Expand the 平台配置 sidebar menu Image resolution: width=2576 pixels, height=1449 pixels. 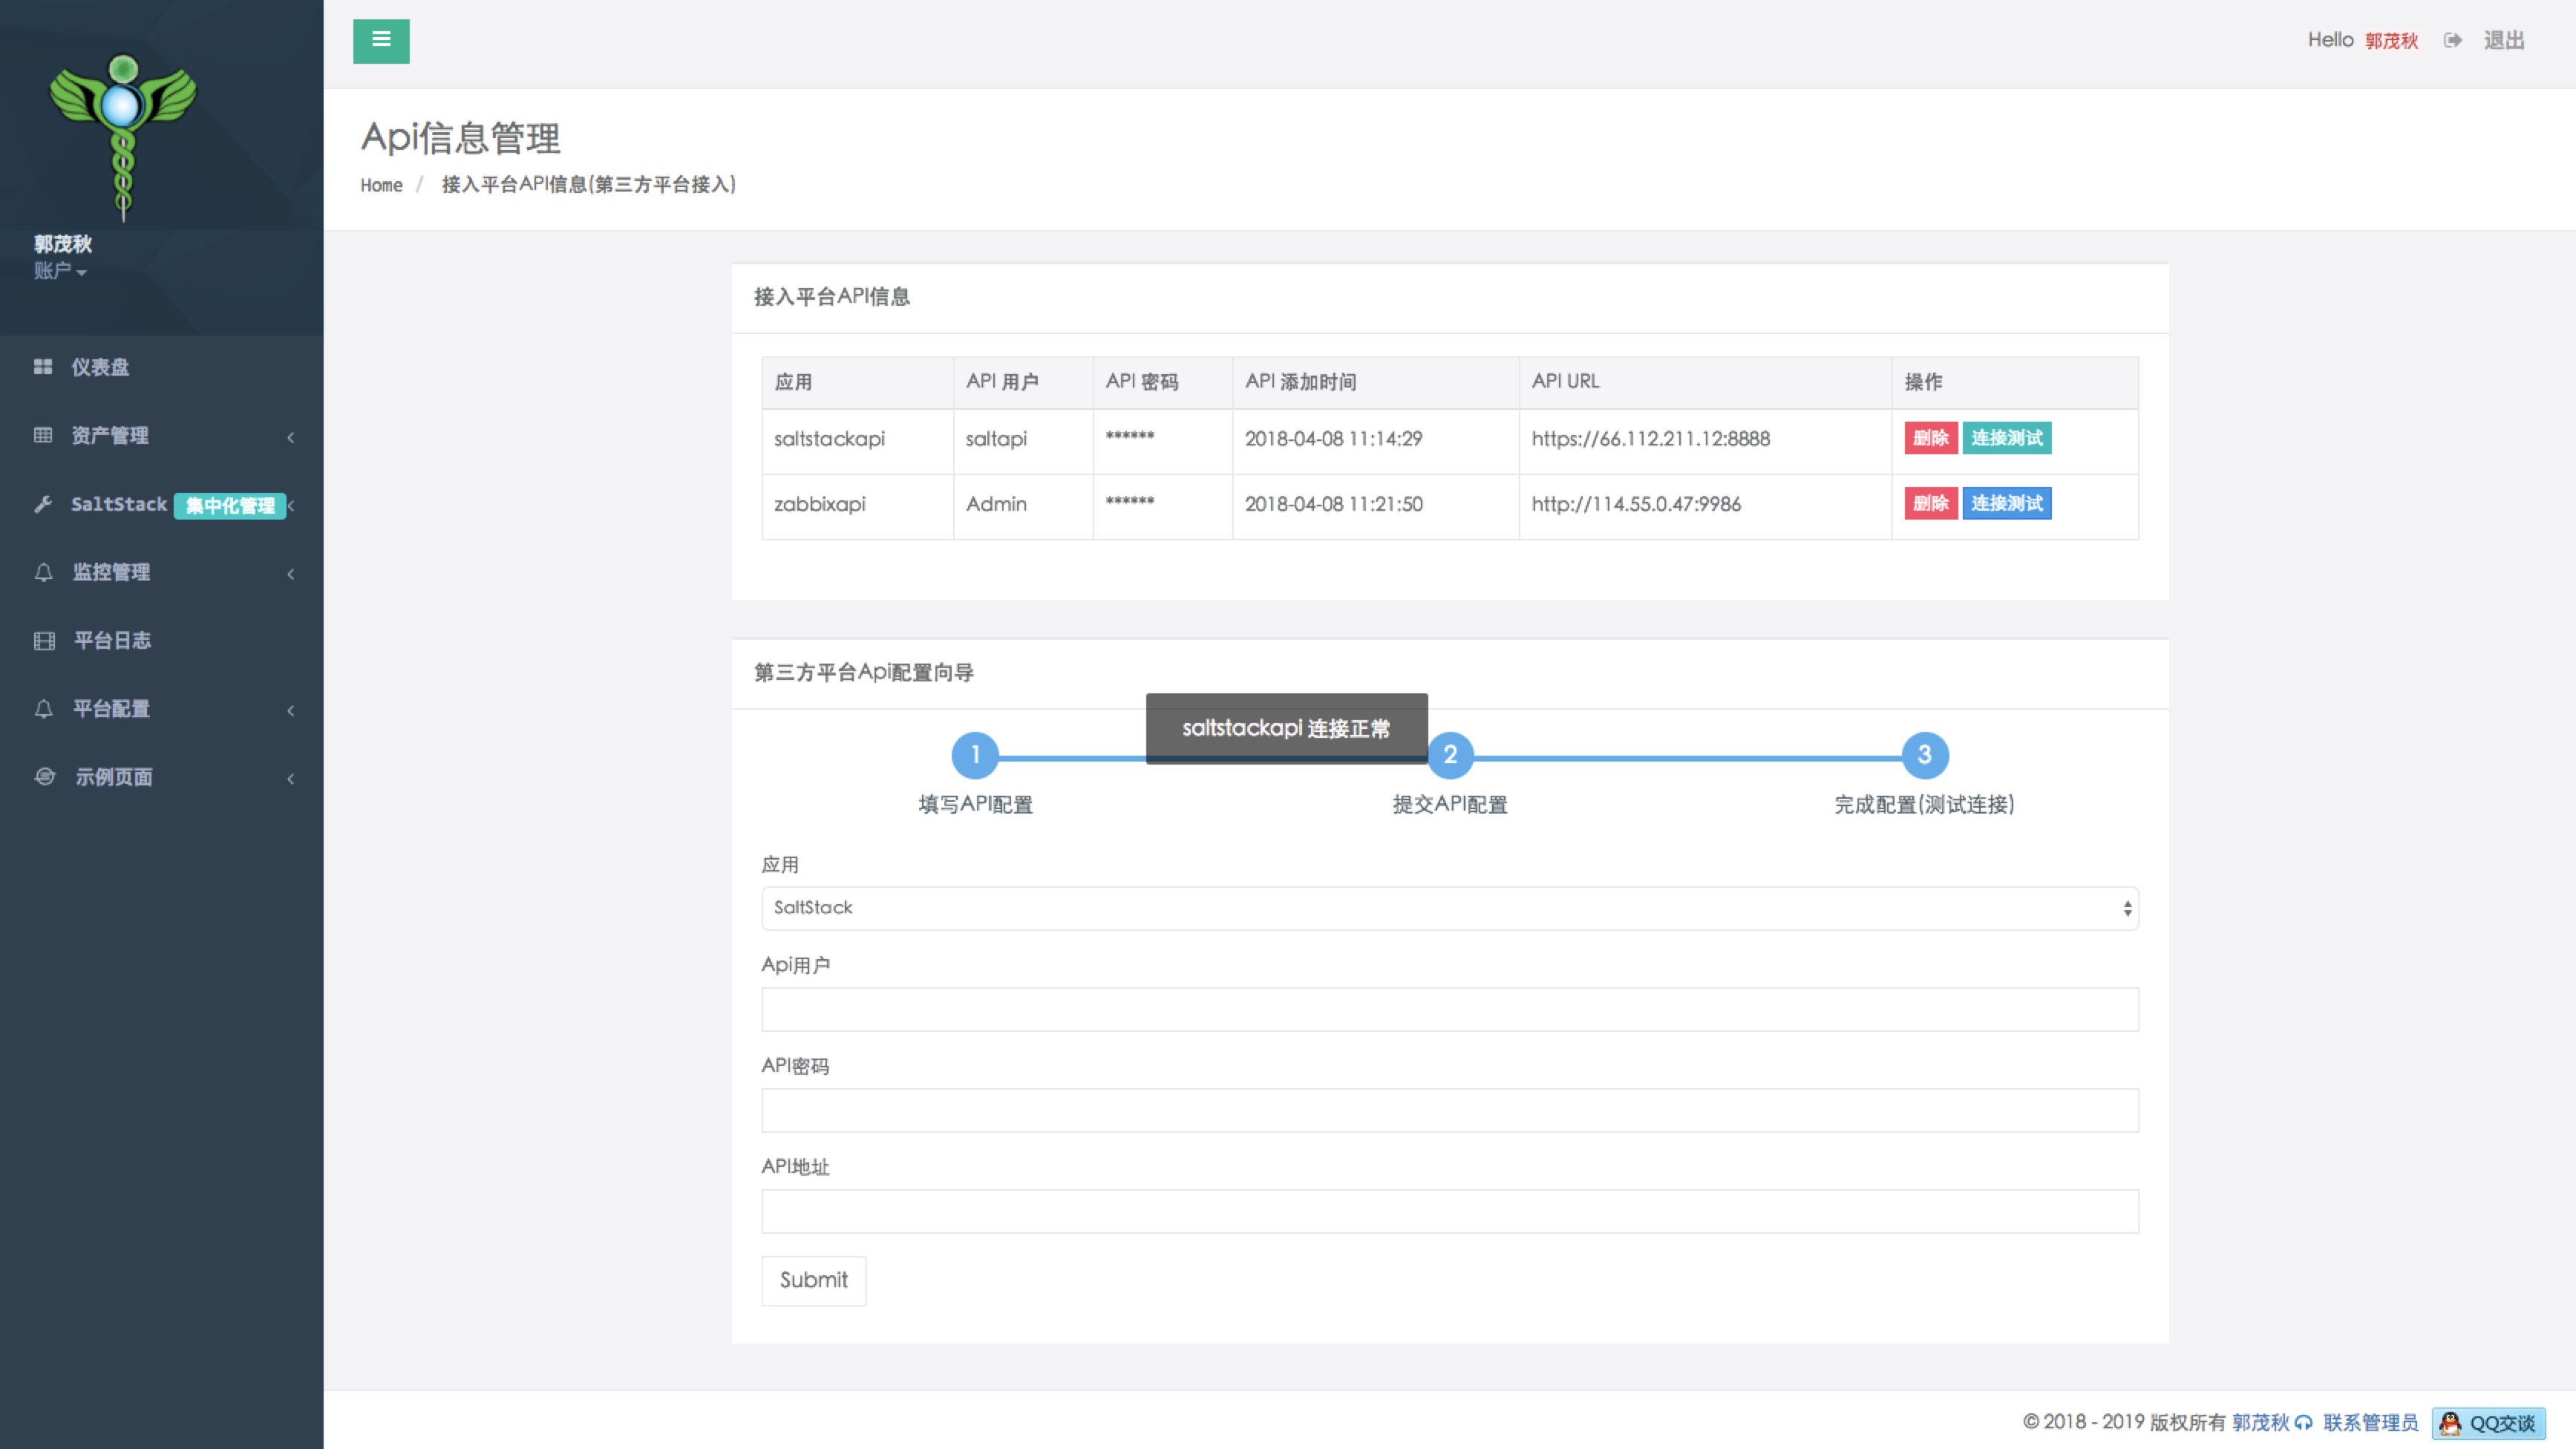click(x=112, y=709)
